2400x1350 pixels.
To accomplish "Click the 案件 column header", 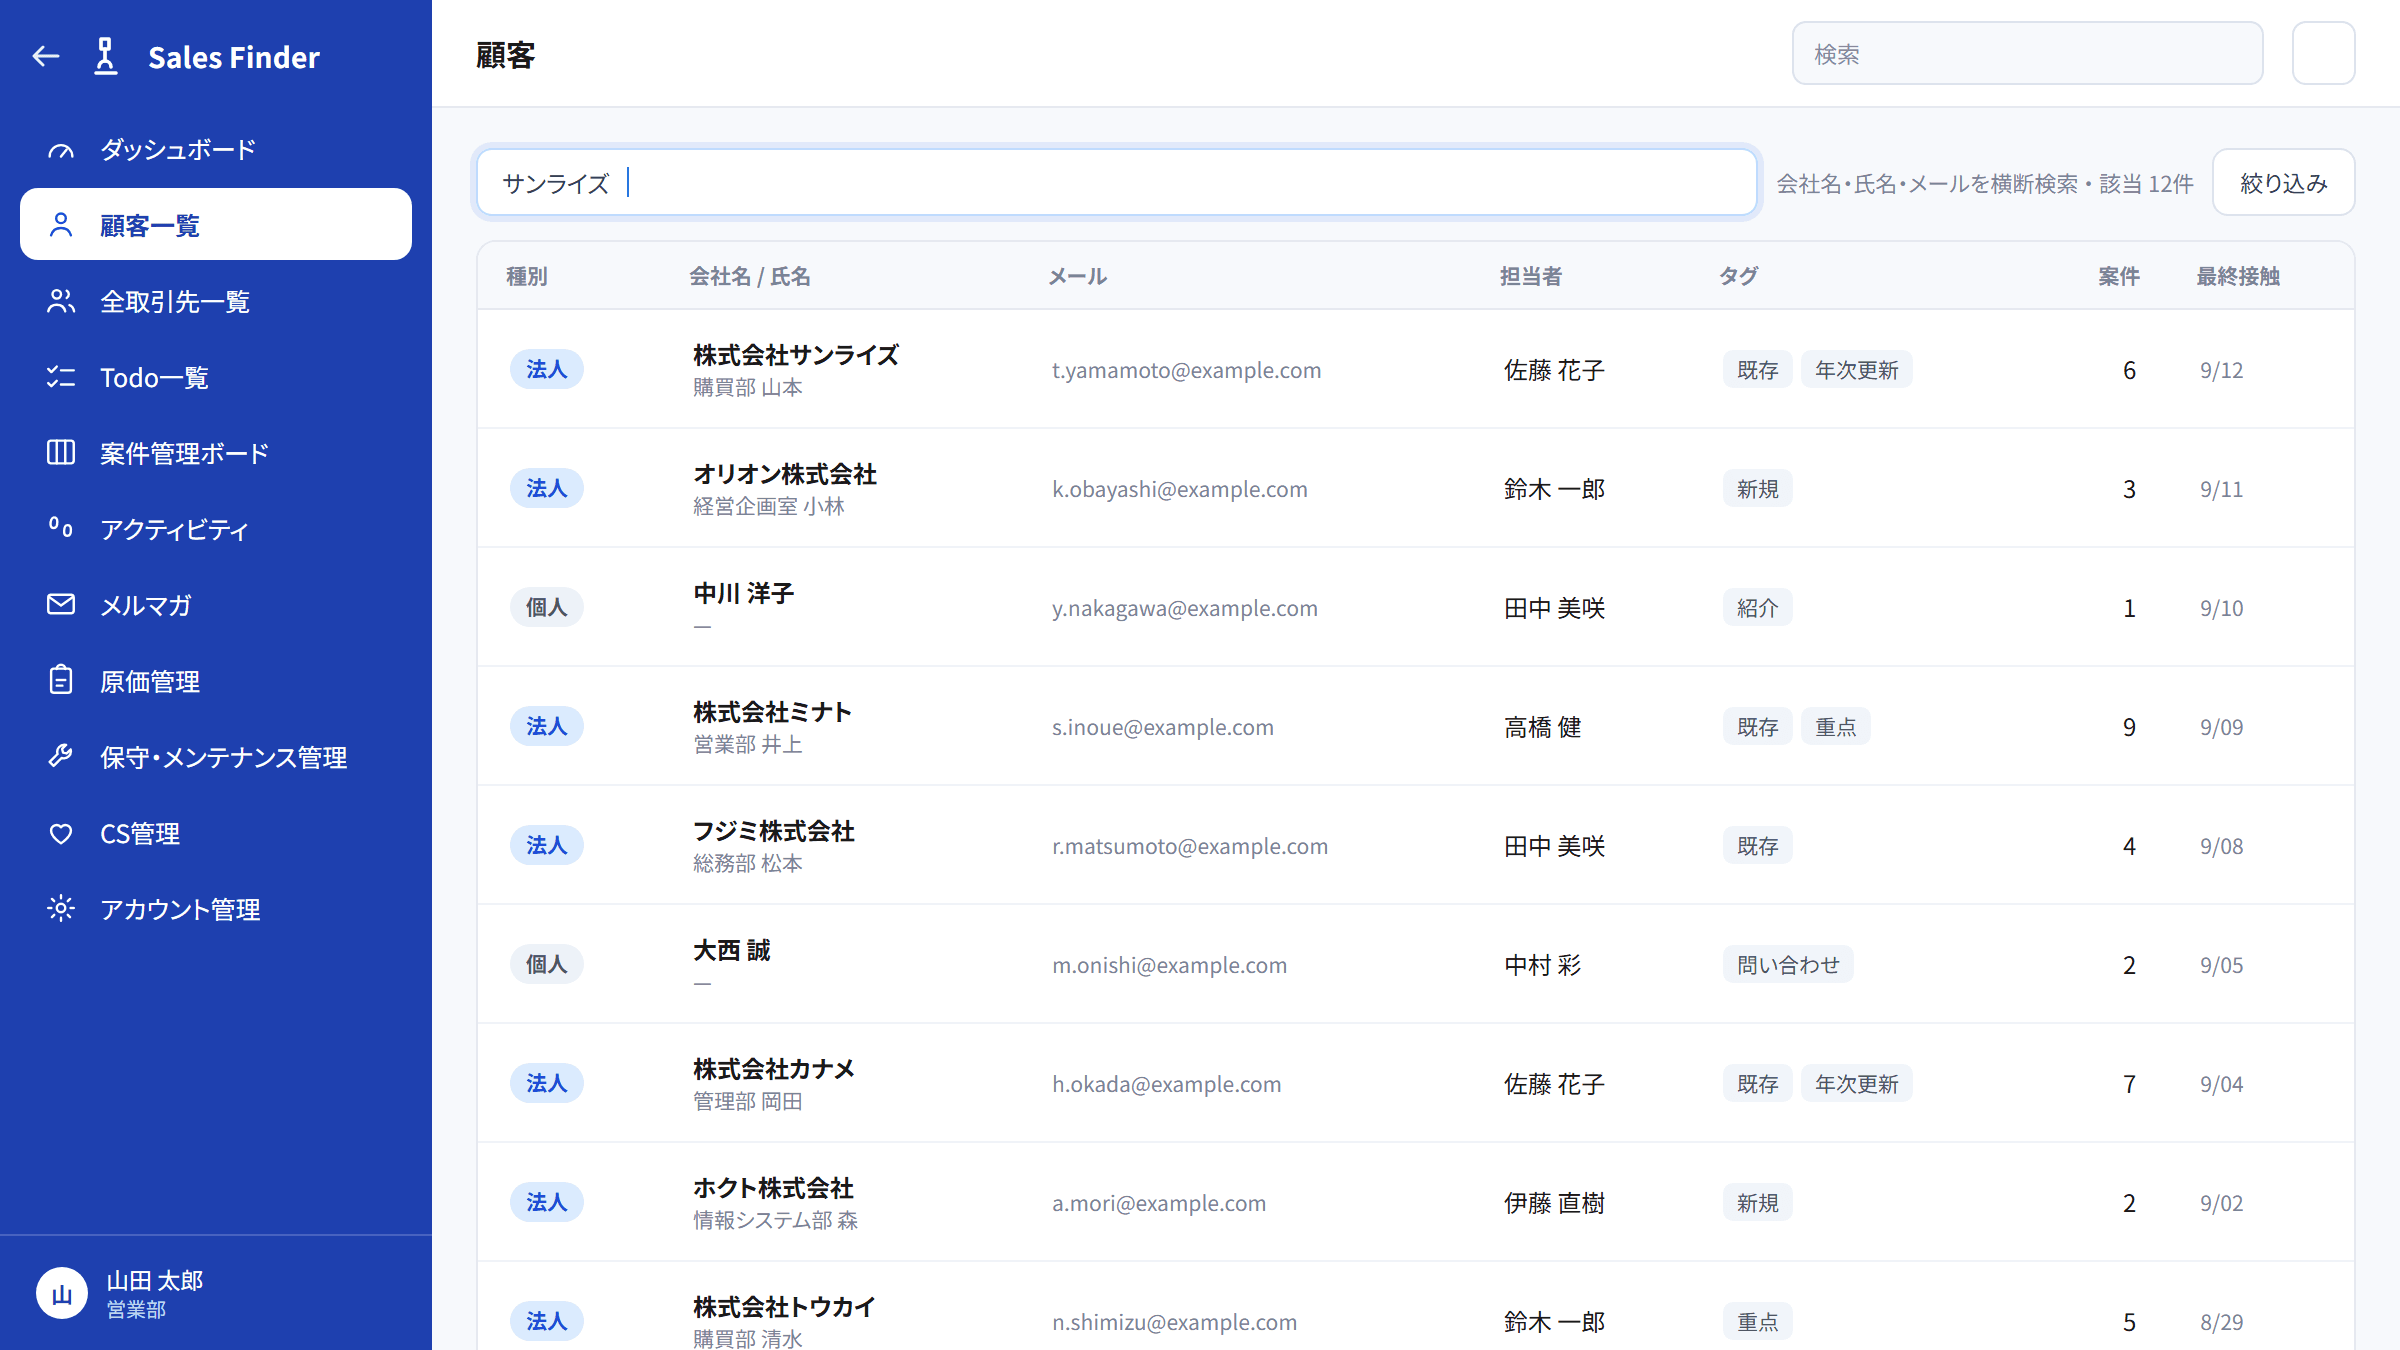I will (x=2119, y=276).
